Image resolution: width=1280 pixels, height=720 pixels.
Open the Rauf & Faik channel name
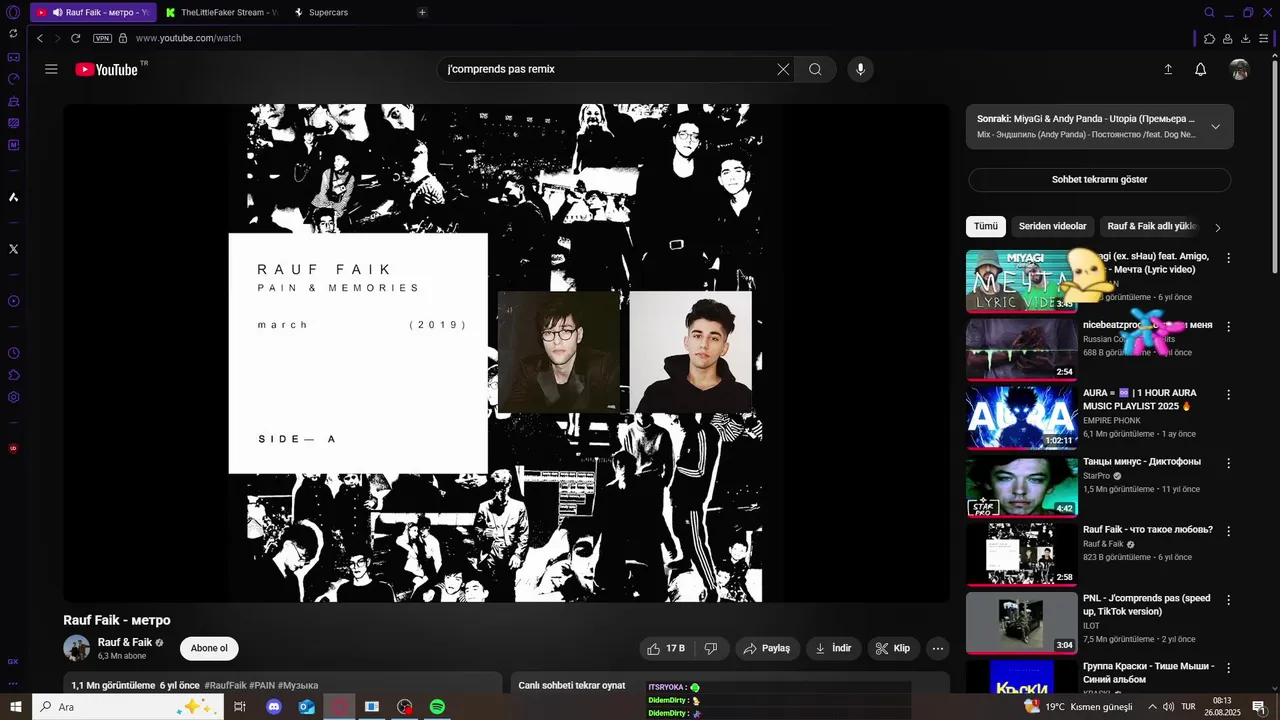point(125,642)
